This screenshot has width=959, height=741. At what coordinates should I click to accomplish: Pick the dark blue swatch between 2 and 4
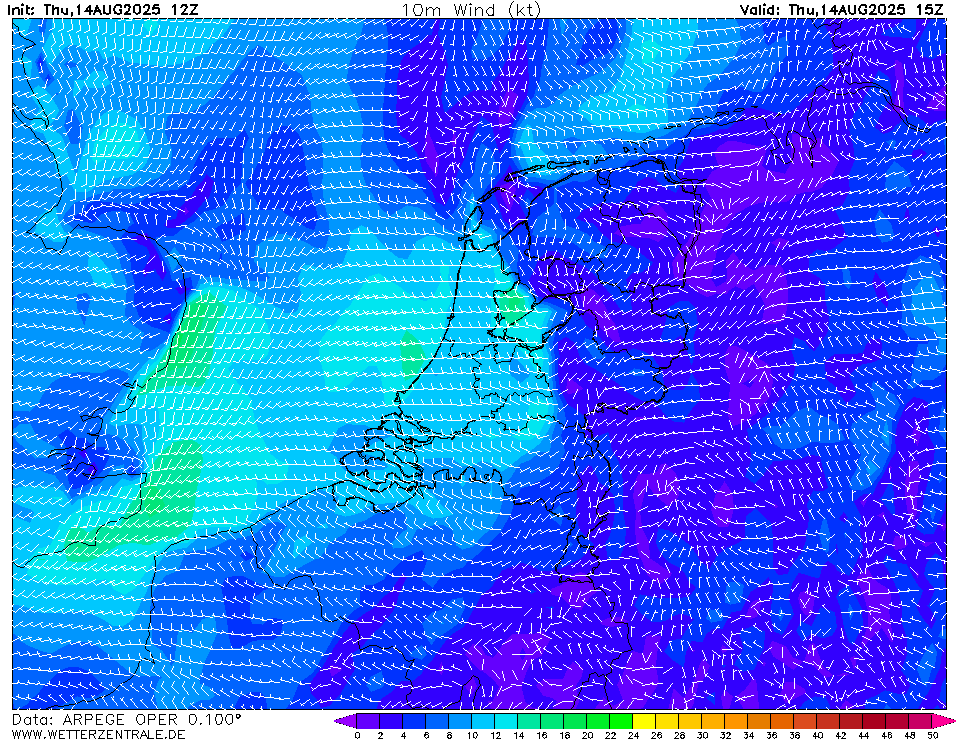tap(391, 721)
